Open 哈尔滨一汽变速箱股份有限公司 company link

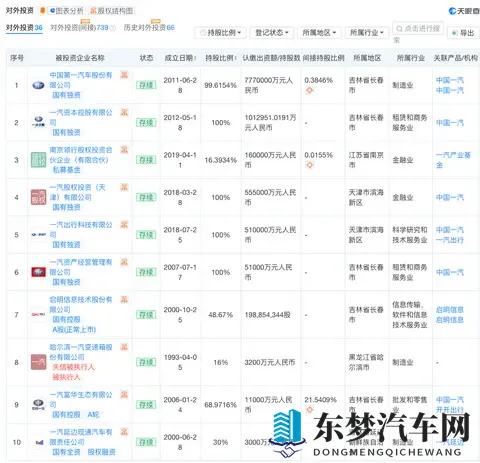81,352
